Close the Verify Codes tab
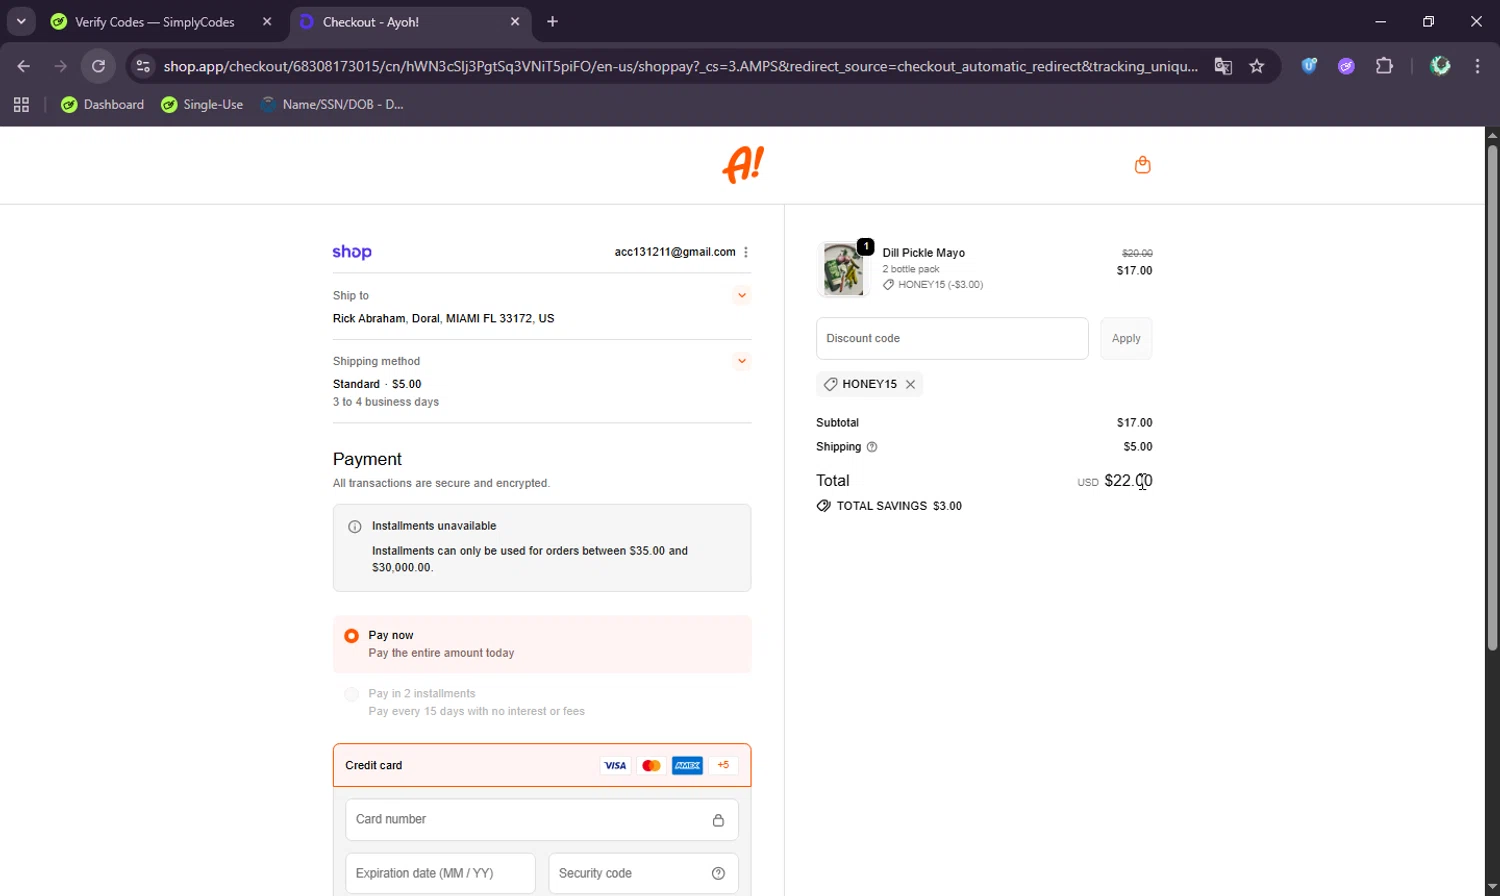Image resolution: width=1500 pixels, height=896 pixels. 267,22
